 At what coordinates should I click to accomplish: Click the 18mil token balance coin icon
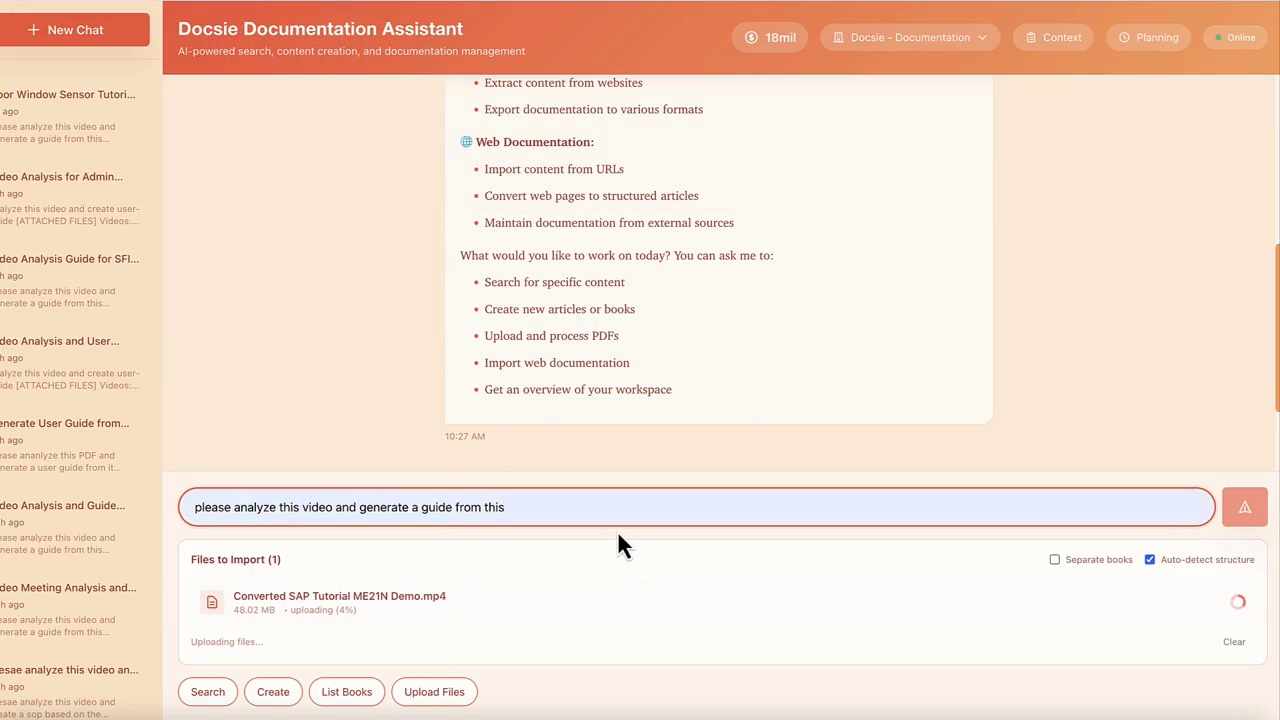tap(751, 37)
